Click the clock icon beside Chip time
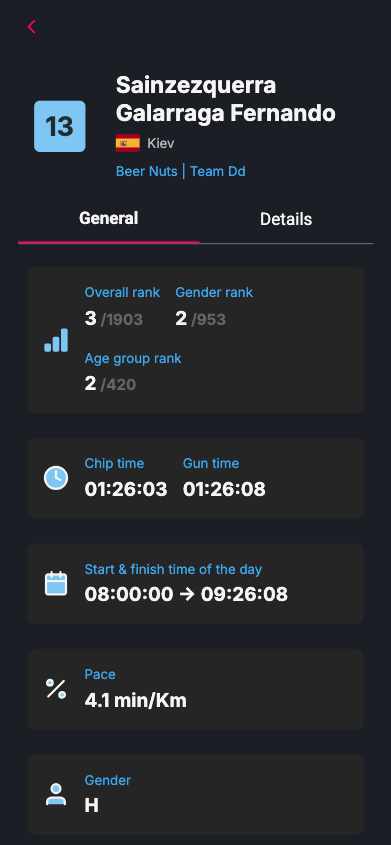391x845 pixels. click(56, 478)
